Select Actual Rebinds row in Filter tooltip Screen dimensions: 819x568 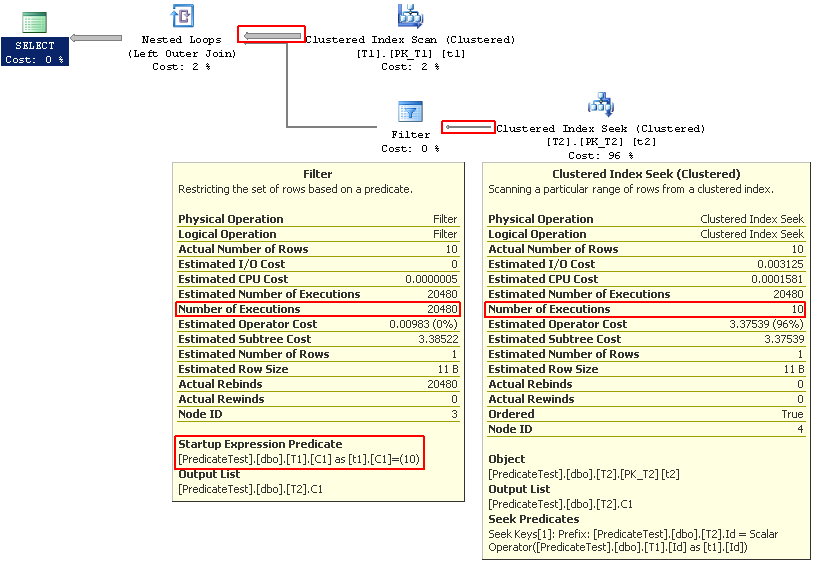click(x=318, y=384)
